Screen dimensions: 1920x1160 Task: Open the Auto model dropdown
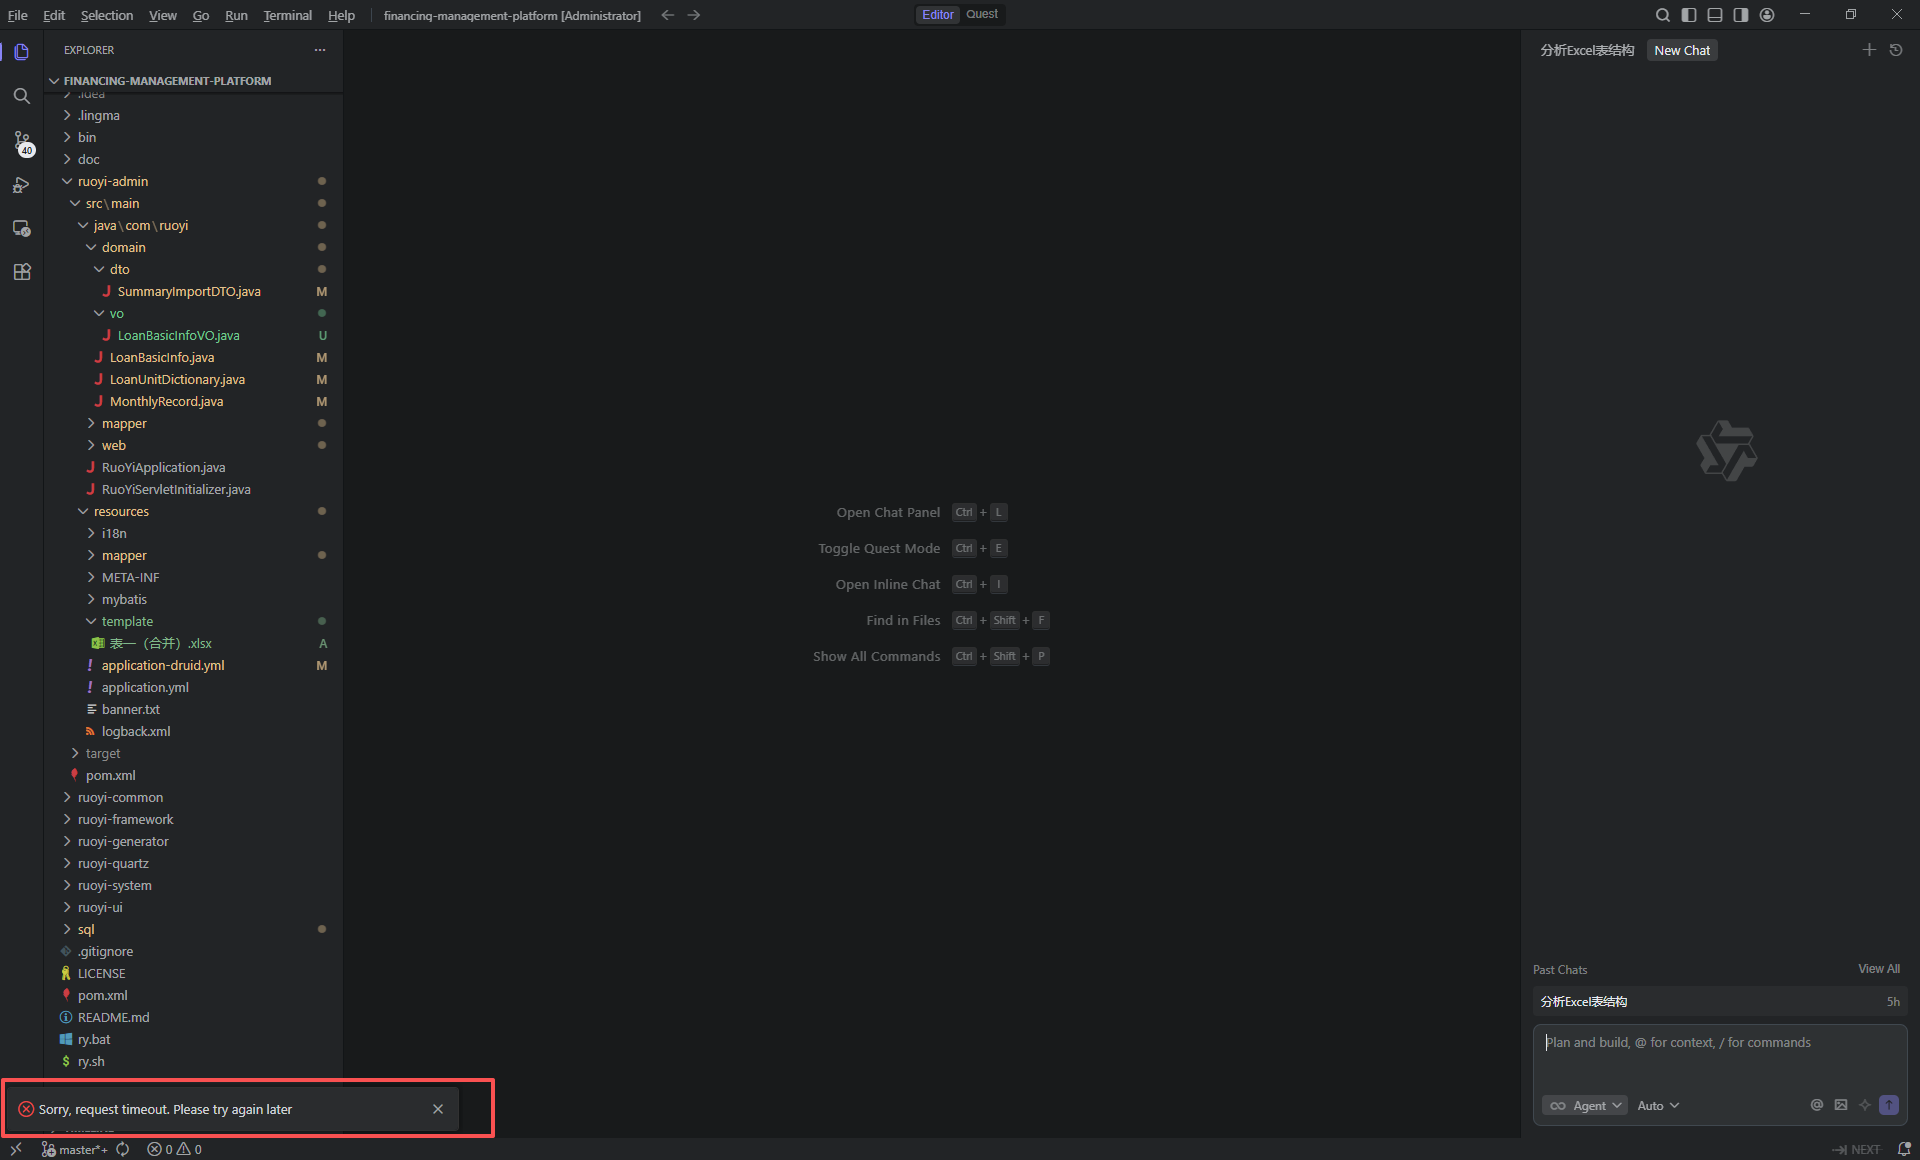[x=1658, y=1105]
